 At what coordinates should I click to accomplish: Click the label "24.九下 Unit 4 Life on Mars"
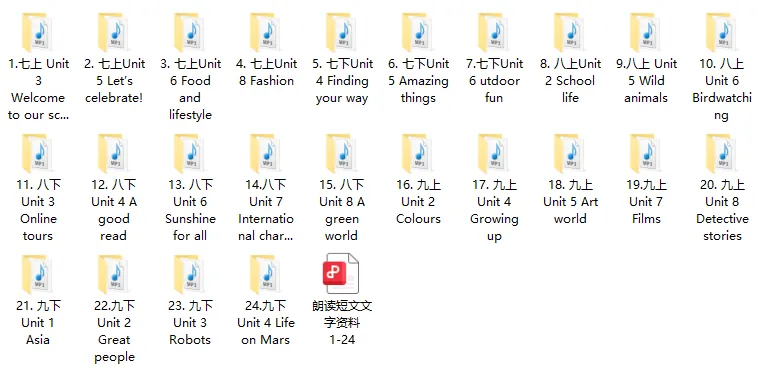coord(266,323)
